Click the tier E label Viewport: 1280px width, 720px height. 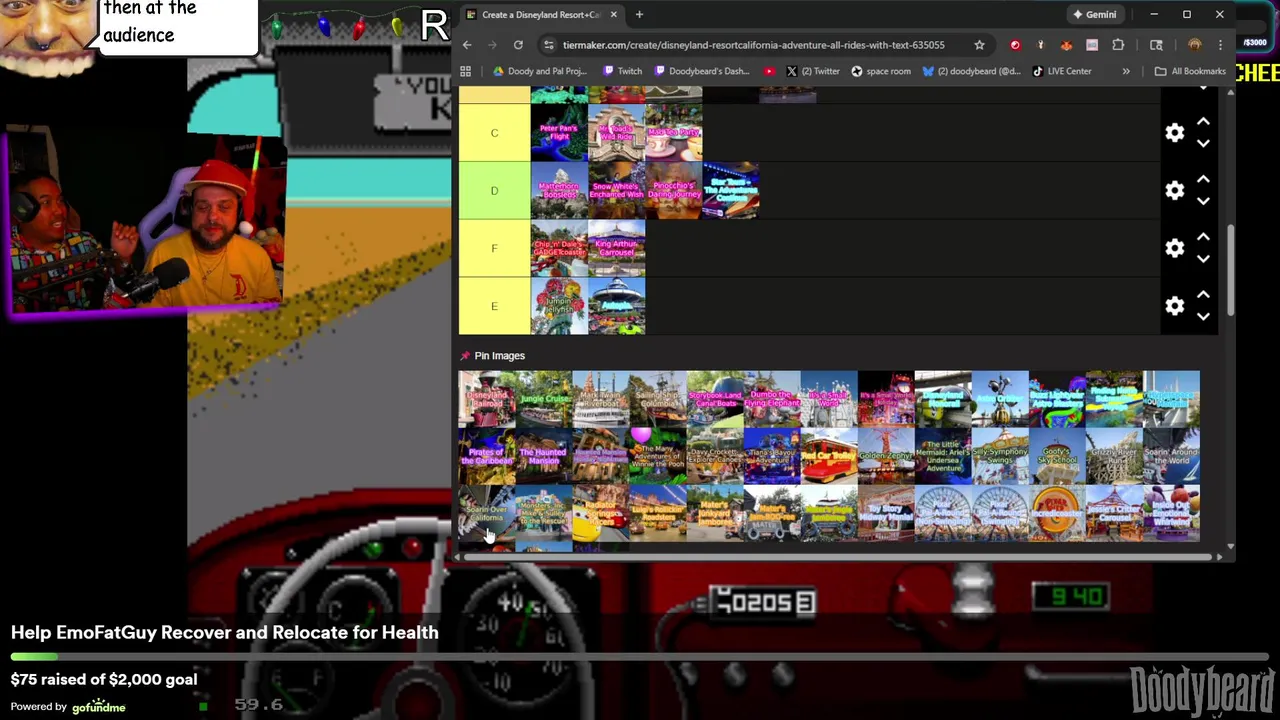click(494, 306)
